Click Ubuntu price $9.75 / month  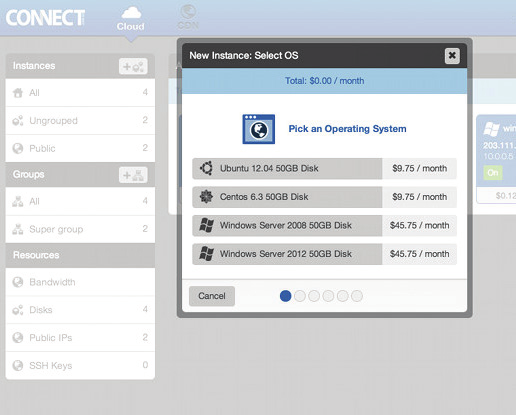420,168
